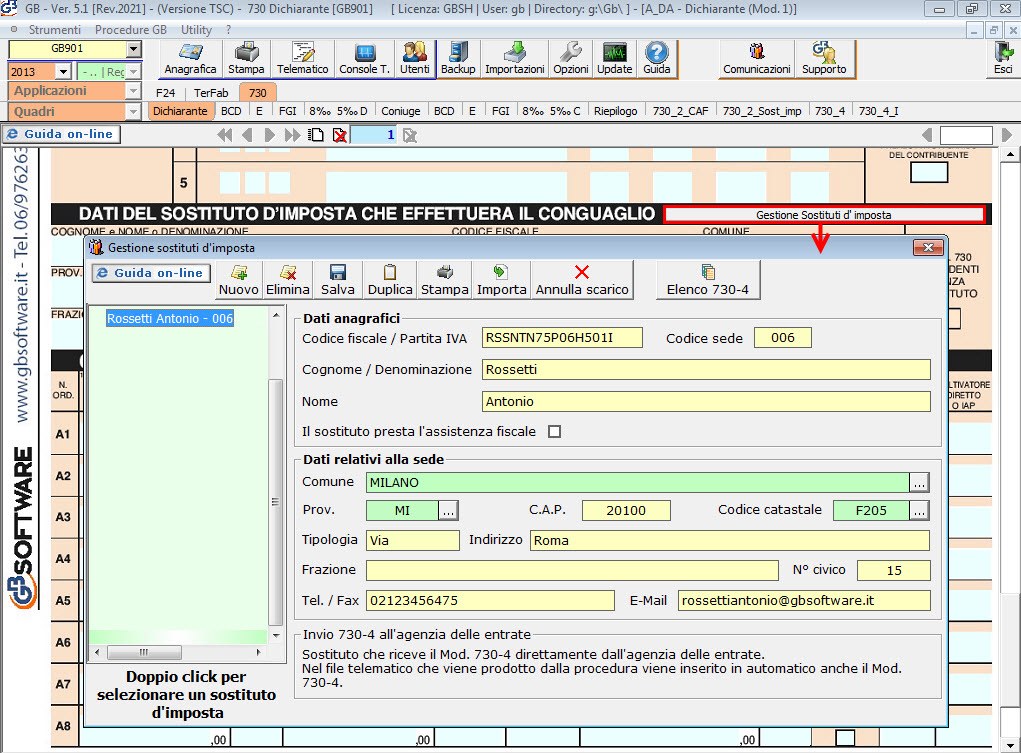Screen dimensions: 1021x753
Task: Open Importazioni in main toolbar
Action: pyautogui.click(x=515, y=59)
